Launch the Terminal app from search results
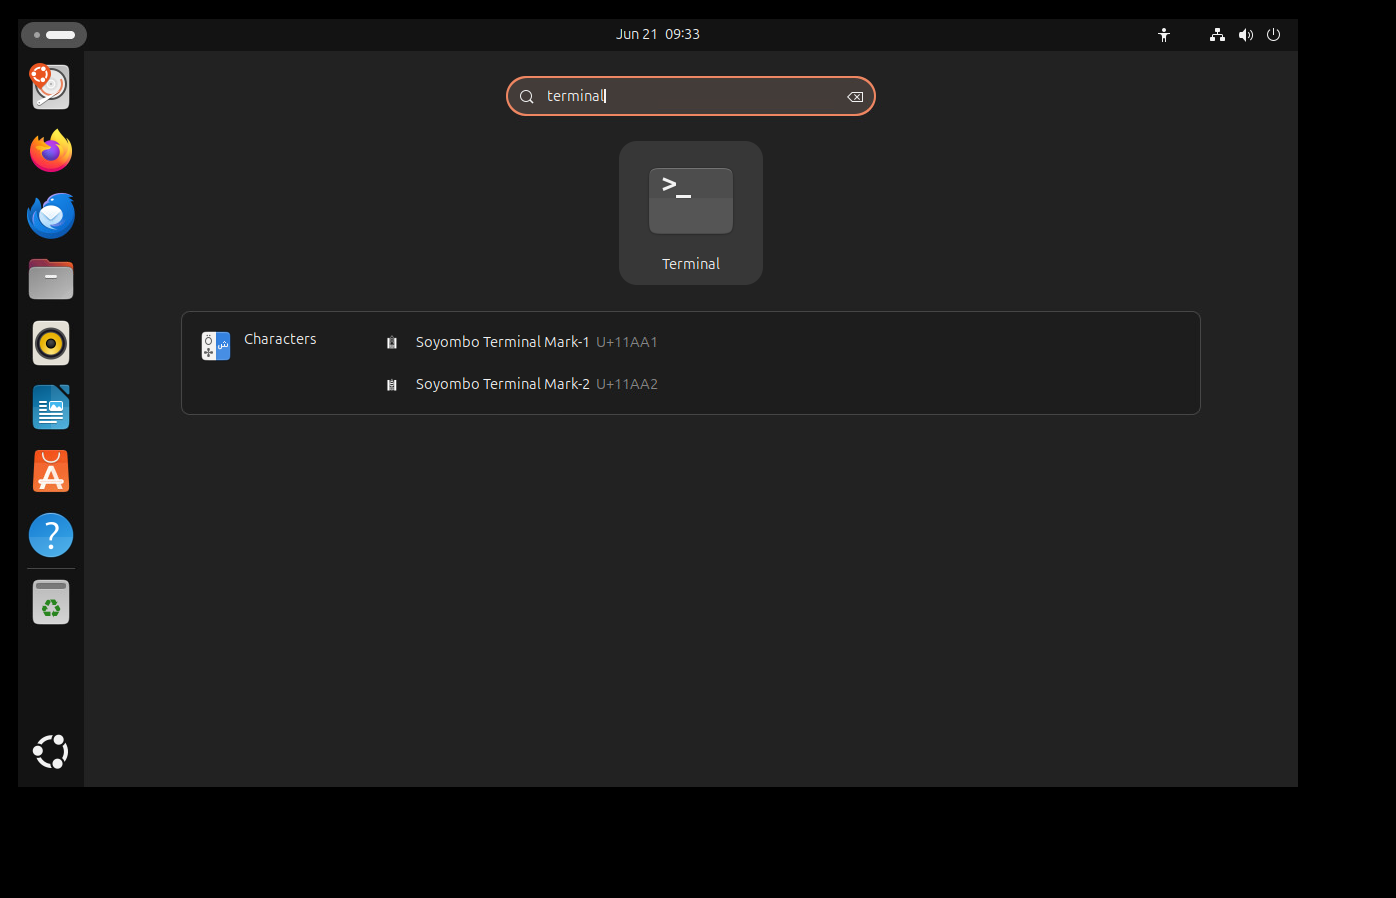1396x898 pixels. [690, 213]
